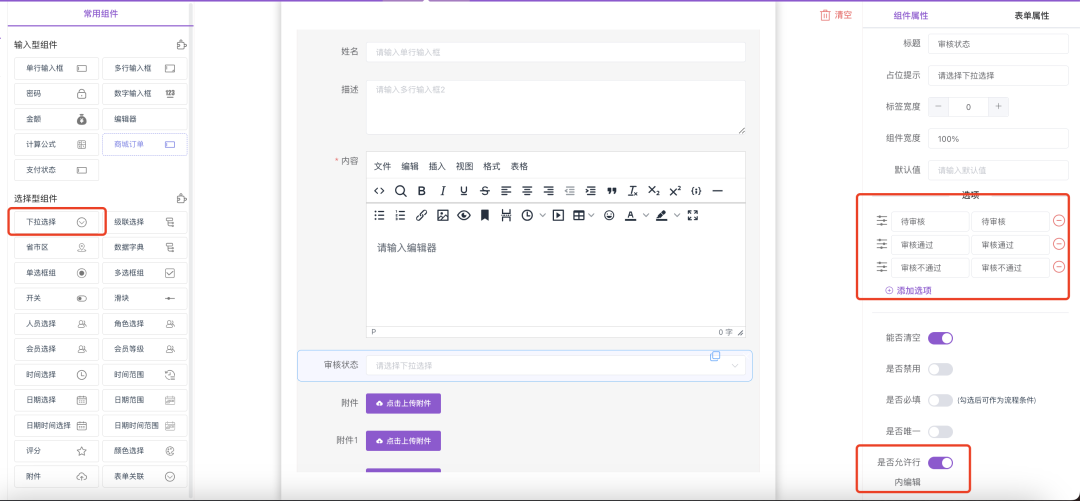Open the 插入 menu in the editor
1080x501 pixels.
(x=437, y=166)
